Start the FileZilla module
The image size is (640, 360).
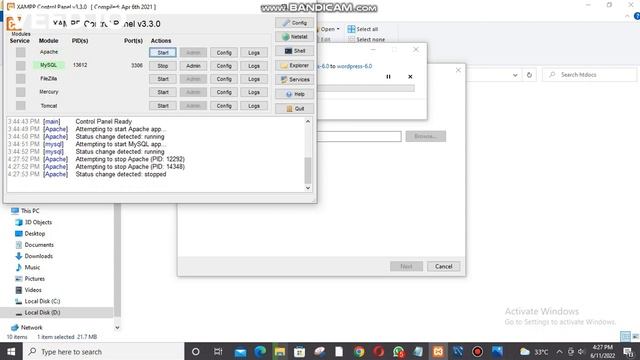point(163,79)
